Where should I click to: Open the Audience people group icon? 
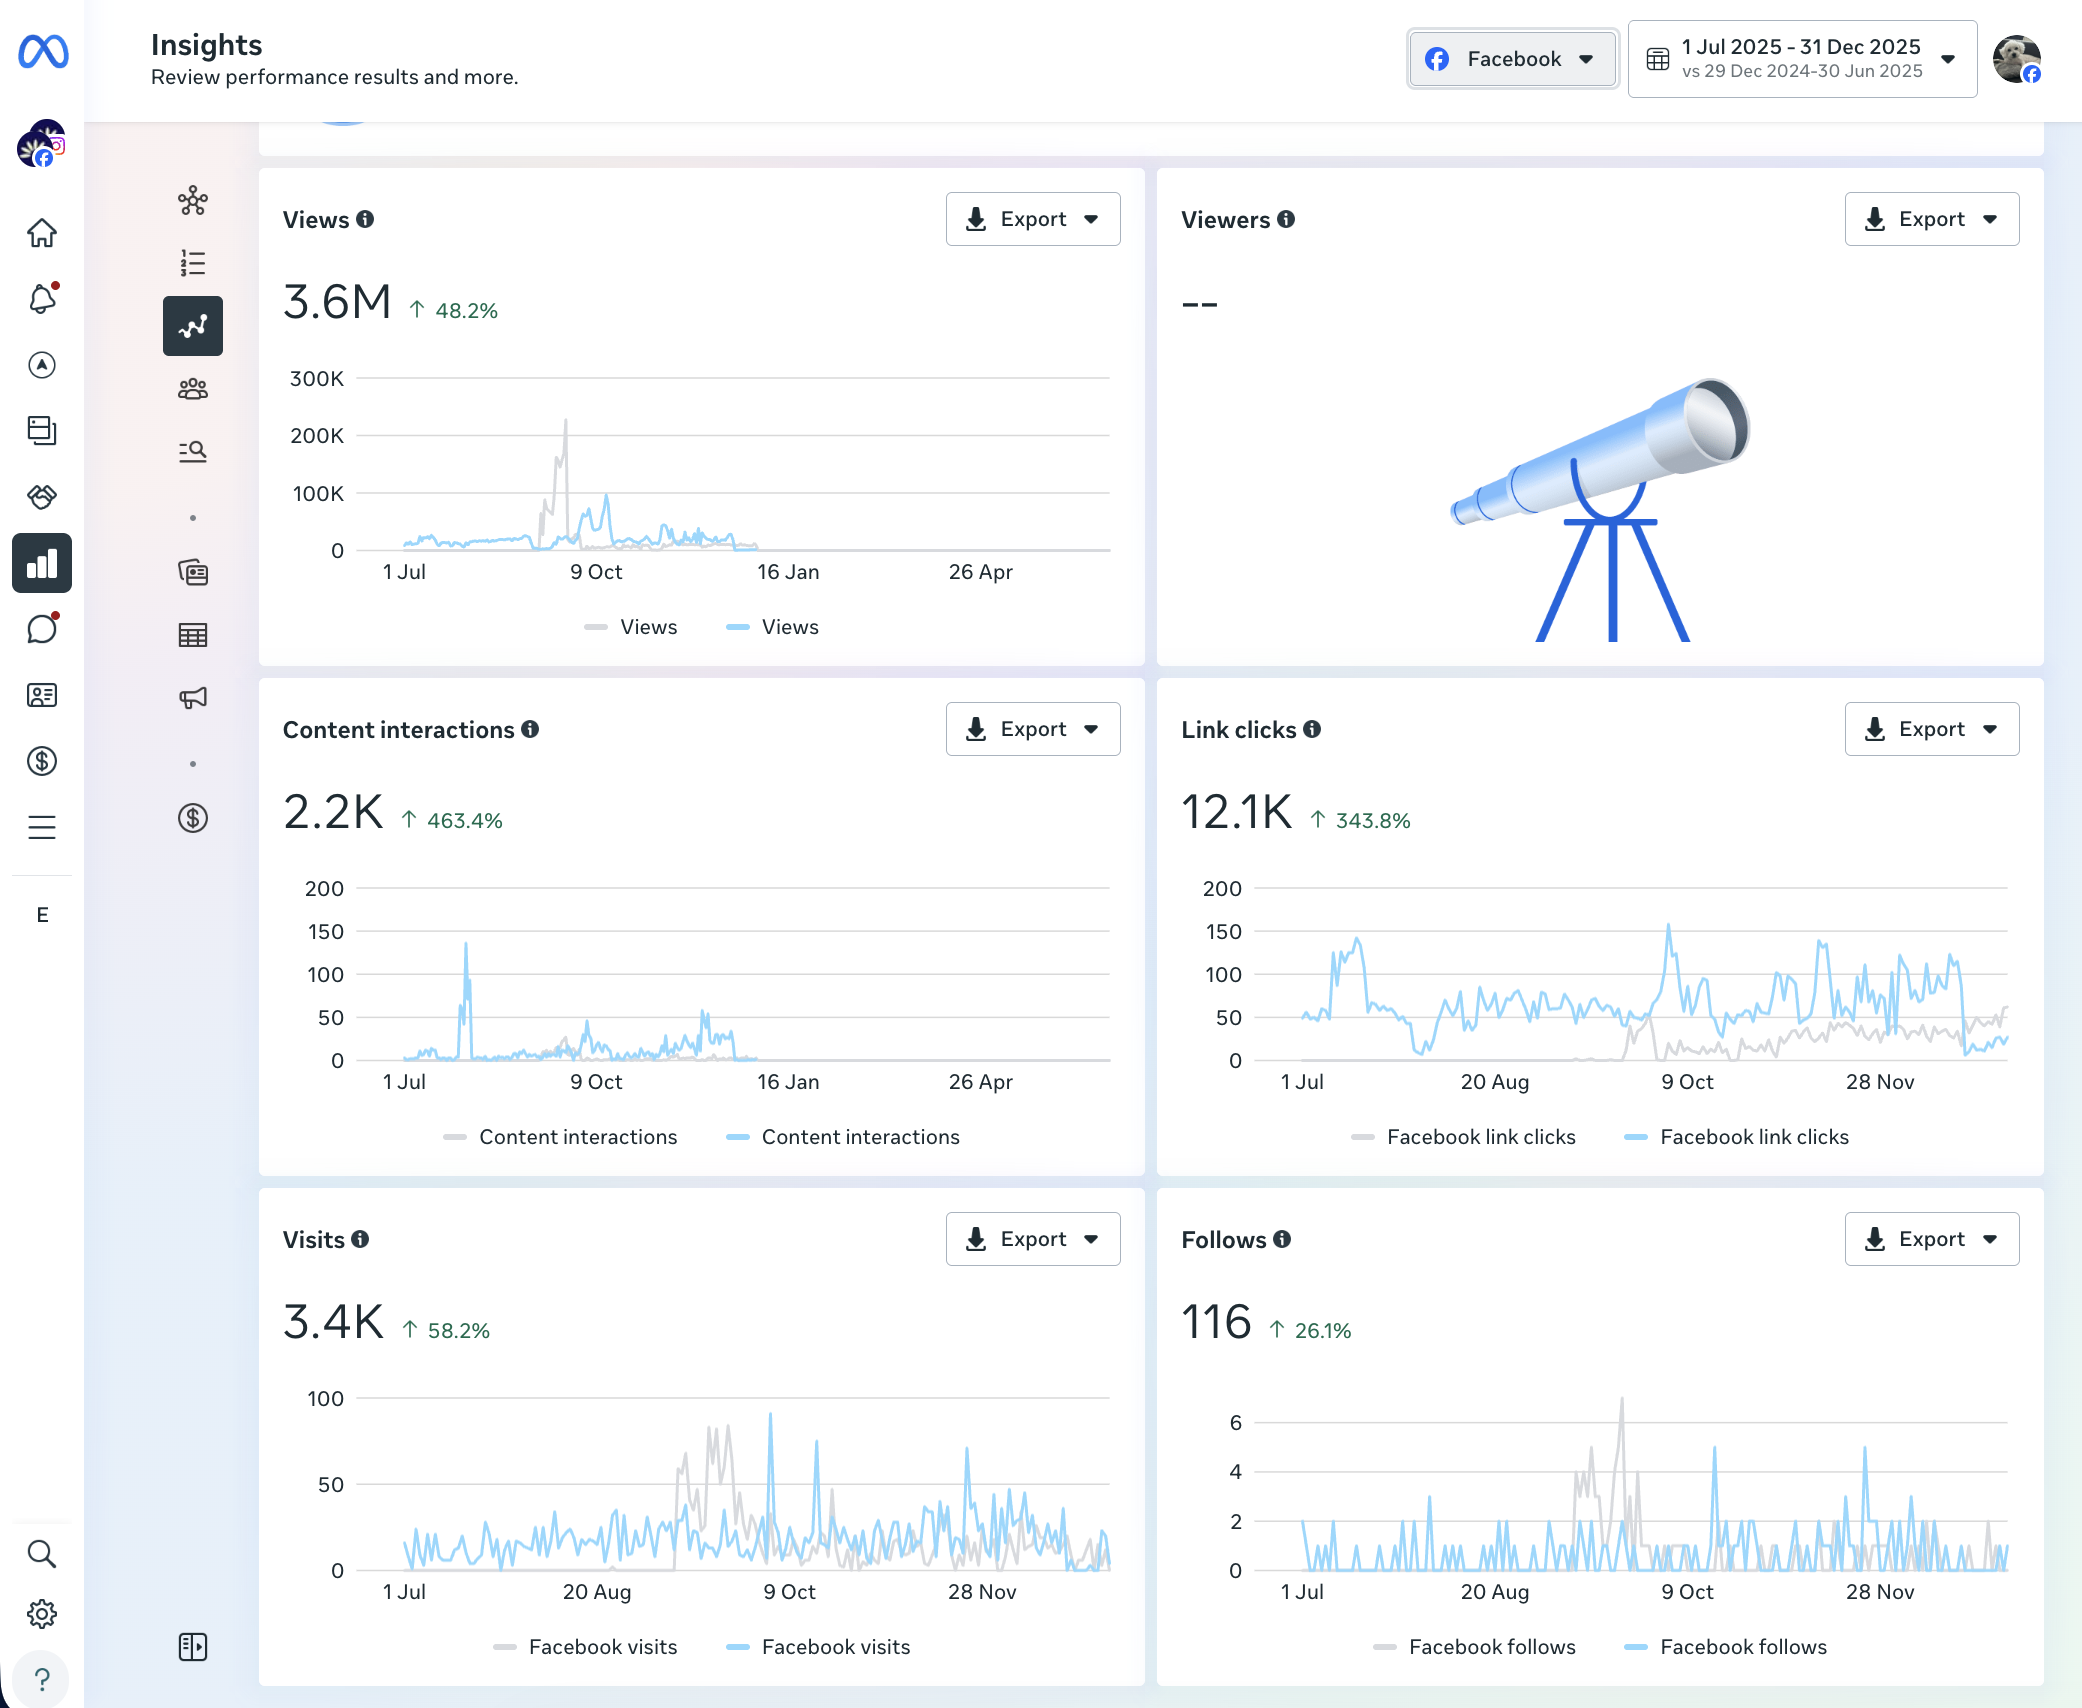[x=192, y=389]
